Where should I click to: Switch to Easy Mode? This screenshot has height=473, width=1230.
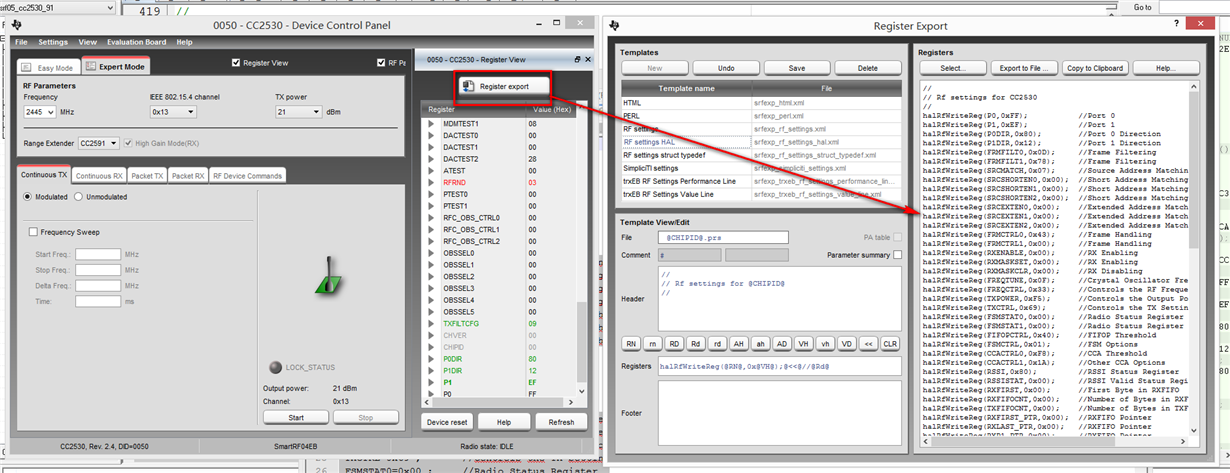pyautogui.click(x=48, y=67)
